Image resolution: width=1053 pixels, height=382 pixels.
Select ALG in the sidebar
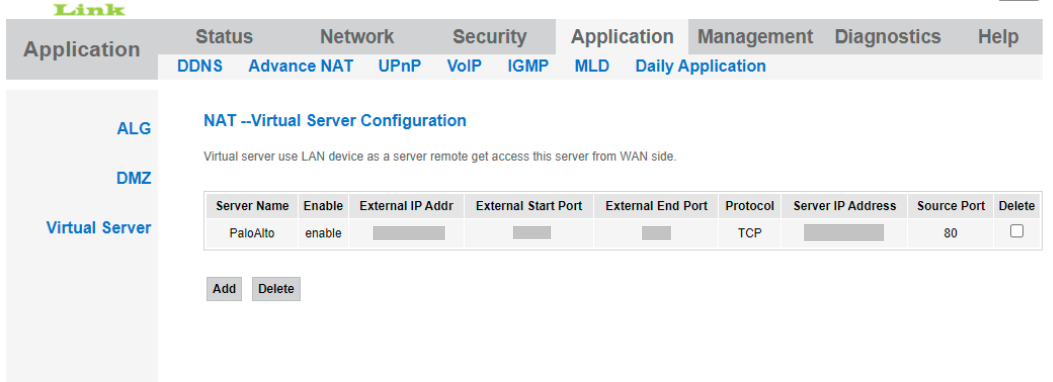click(x=134, y=128)
